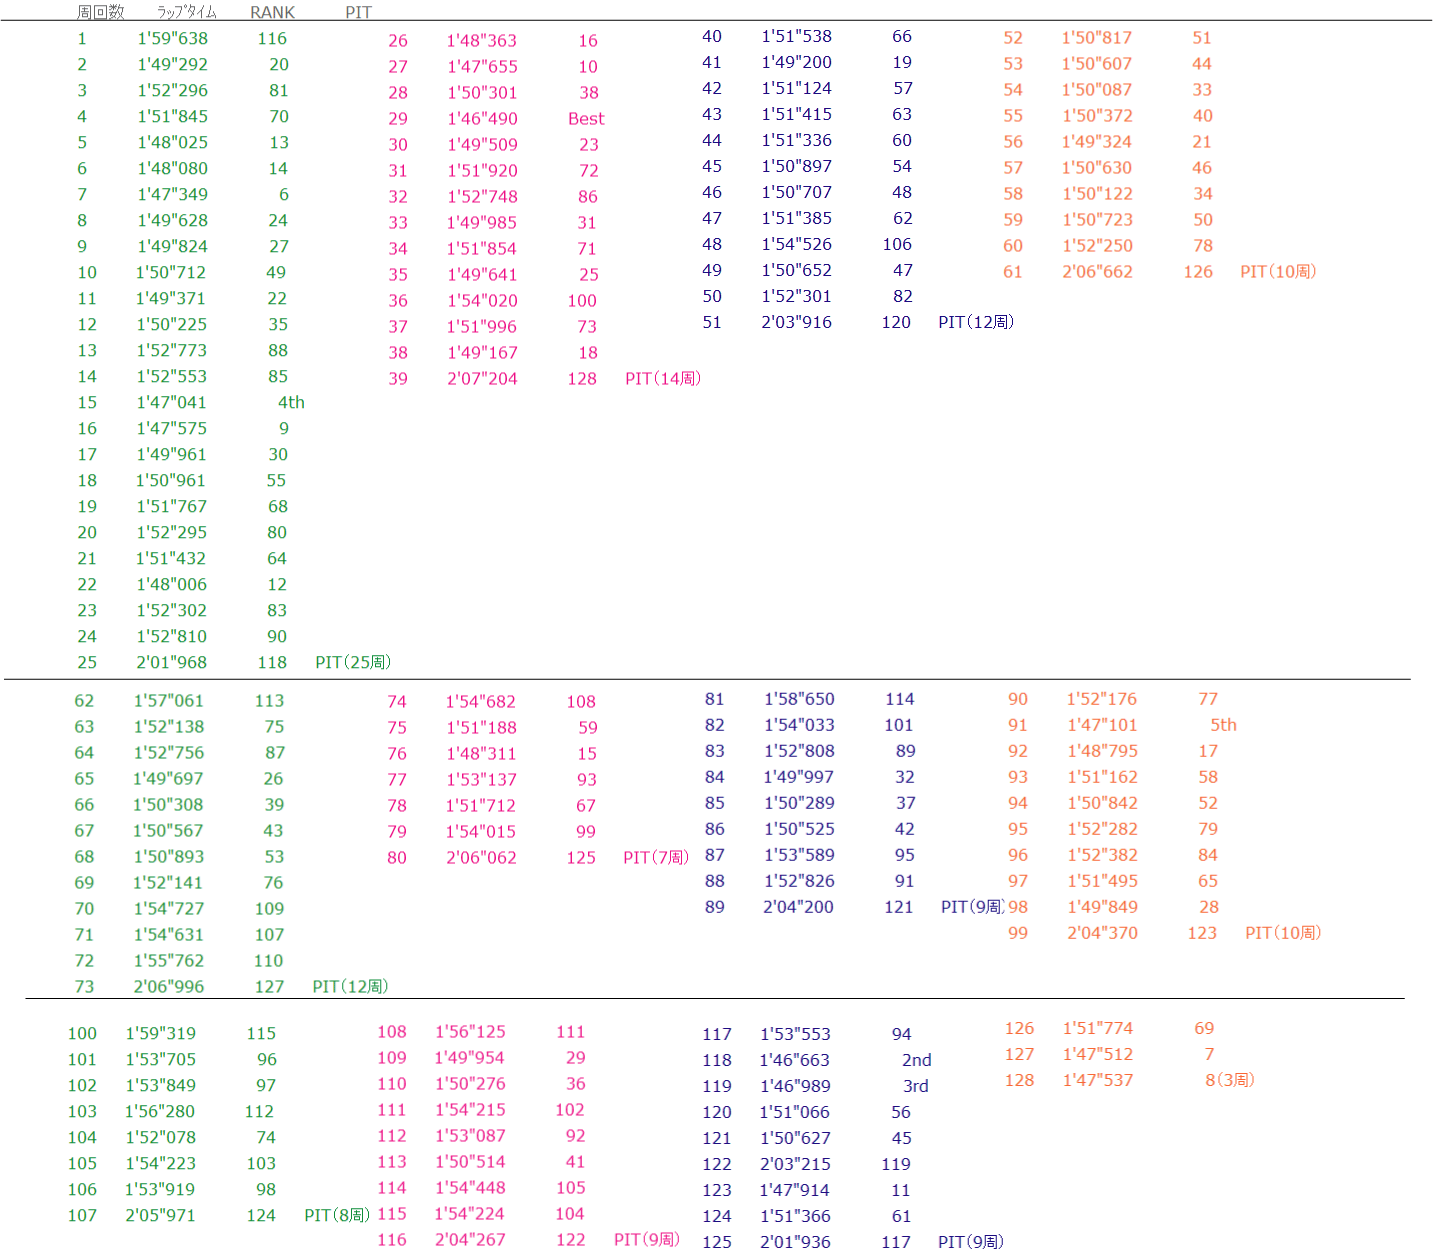Select lap time 1'46"989
Image resolution: width=1433 pixels, height=1258 pixels.
794,1086
